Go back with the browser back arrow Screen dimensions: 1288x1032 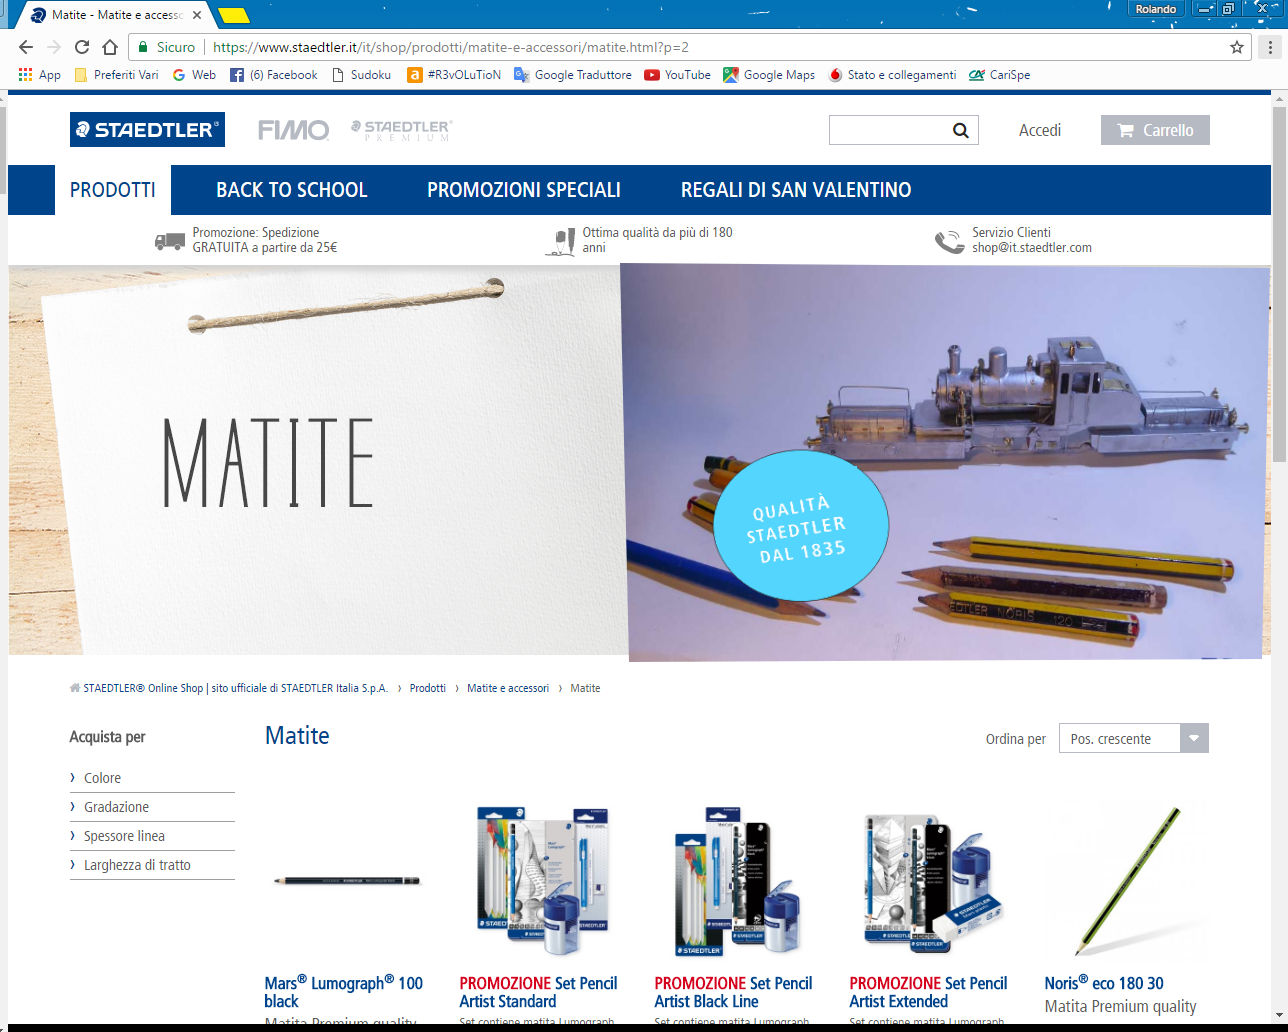point(26,47)
